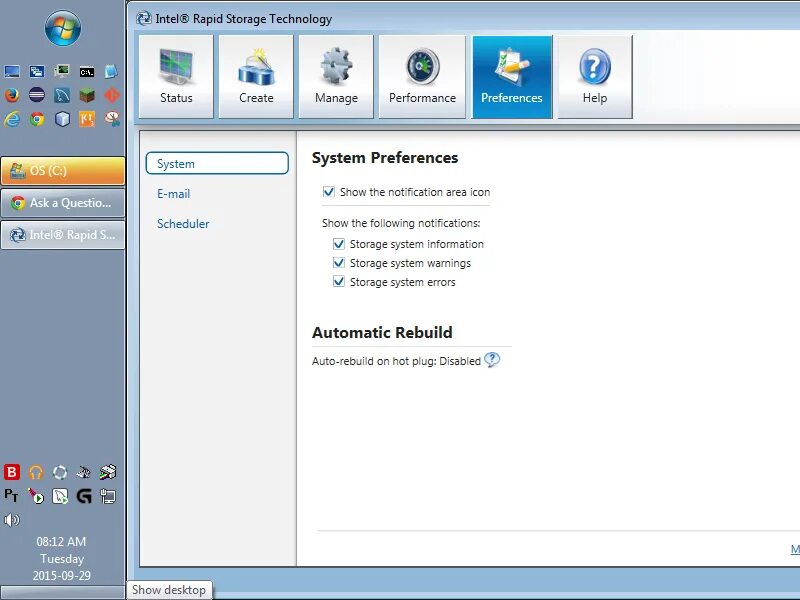Click the pencil with play tray icon
The width and height of the screenshot is (800, 600).
(36, 496)
